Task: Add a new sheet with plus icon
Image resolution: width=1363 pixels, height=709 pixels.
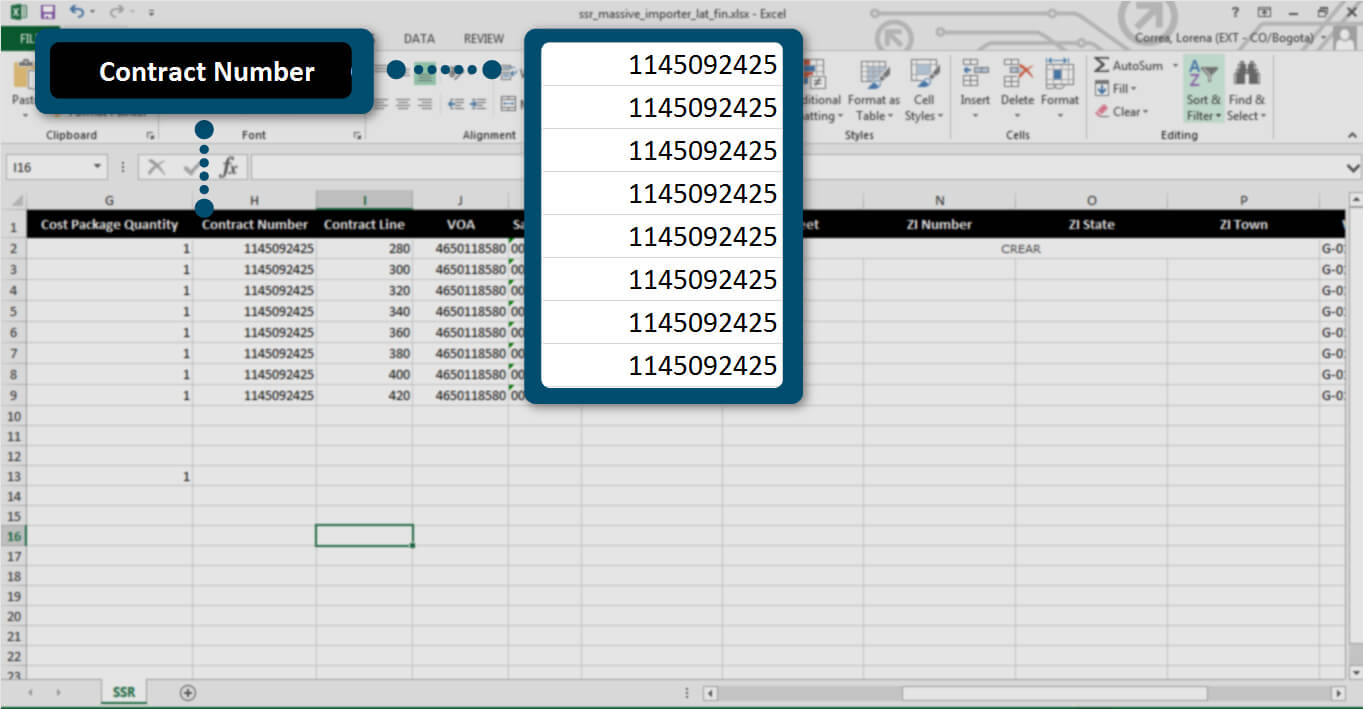Action: pyautogui.click(x=187, y=692)
